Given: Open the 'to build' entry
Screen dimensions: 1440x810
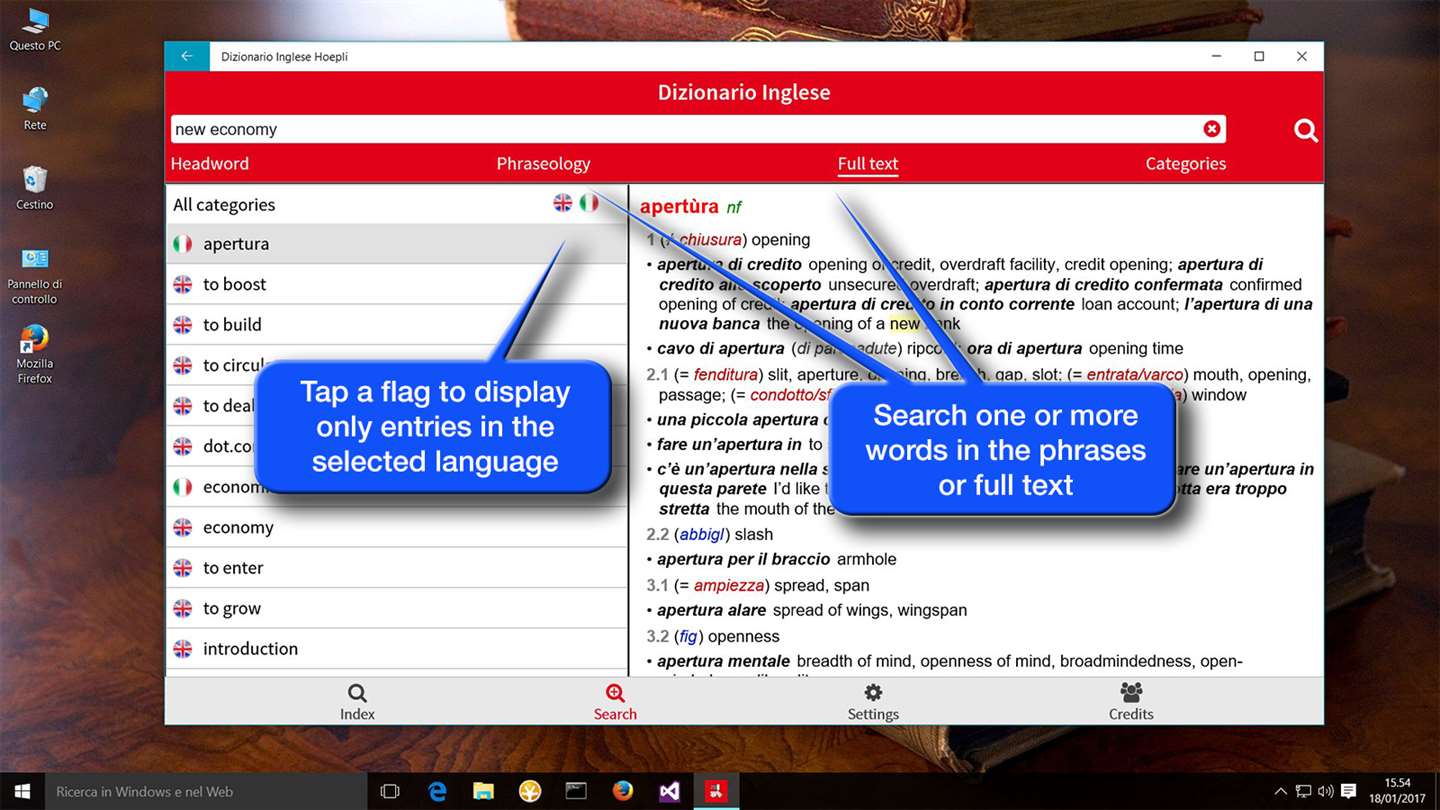Looking at the screenshot, I should click(396, 325).
